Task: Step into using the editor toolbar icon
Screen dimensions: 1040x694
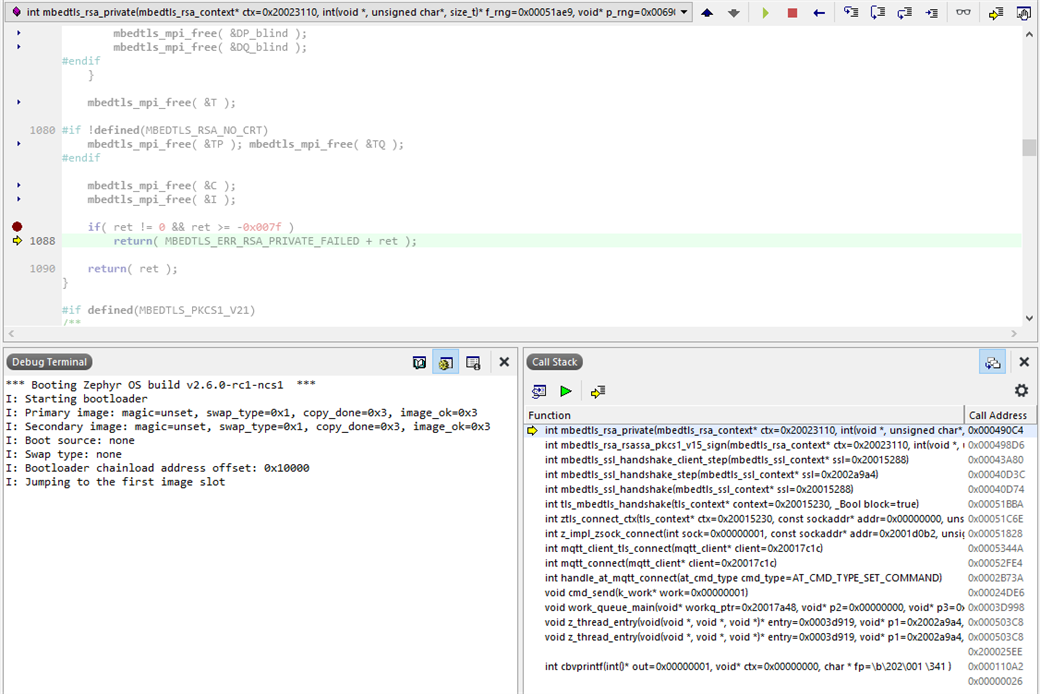Action: (851, 13)
